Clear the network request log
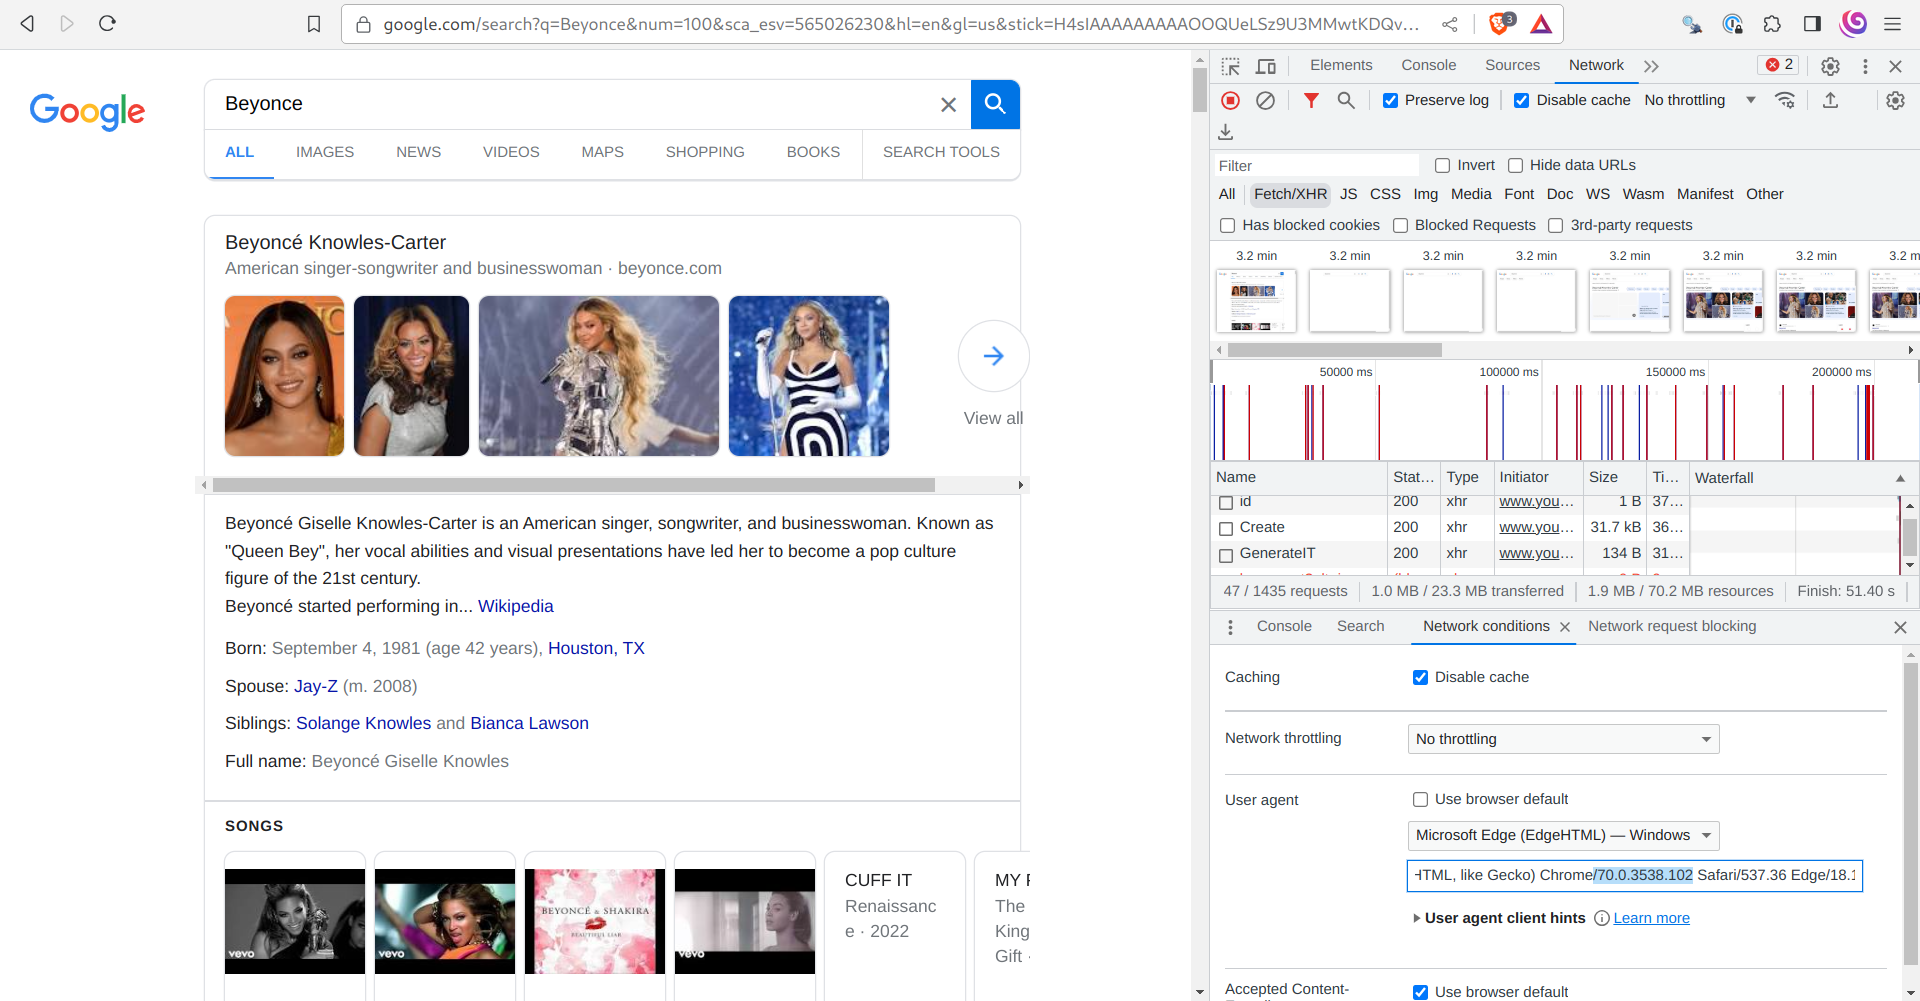The image size is (1920, 1001). (x=1267, y=100)
